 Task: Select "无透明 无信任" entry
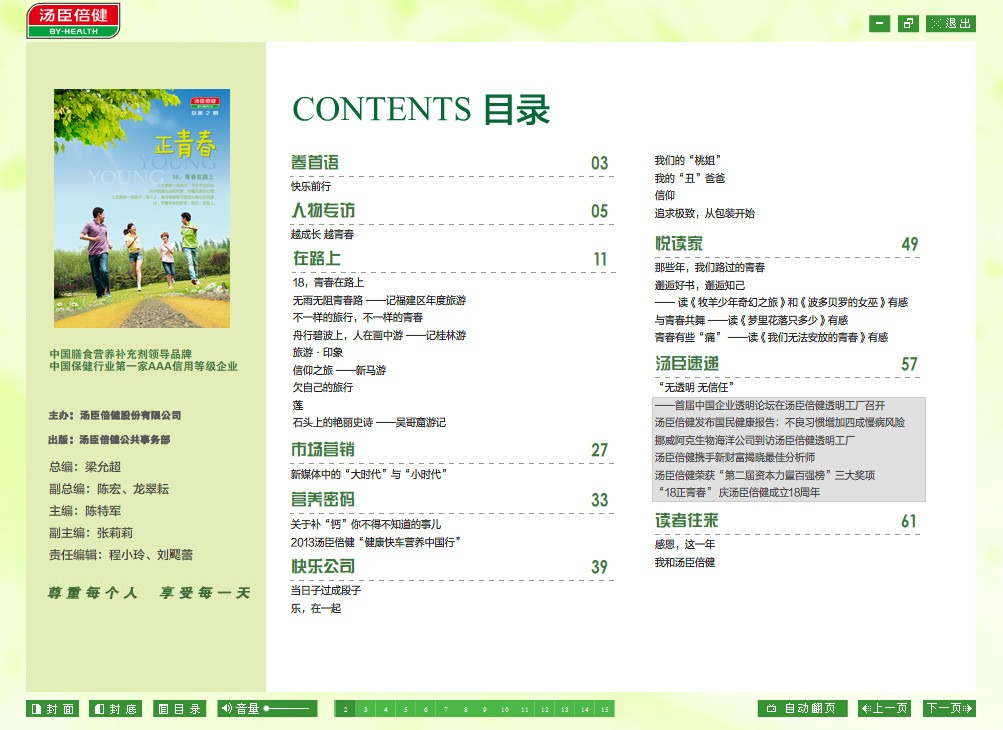click(x=696, y=388)
